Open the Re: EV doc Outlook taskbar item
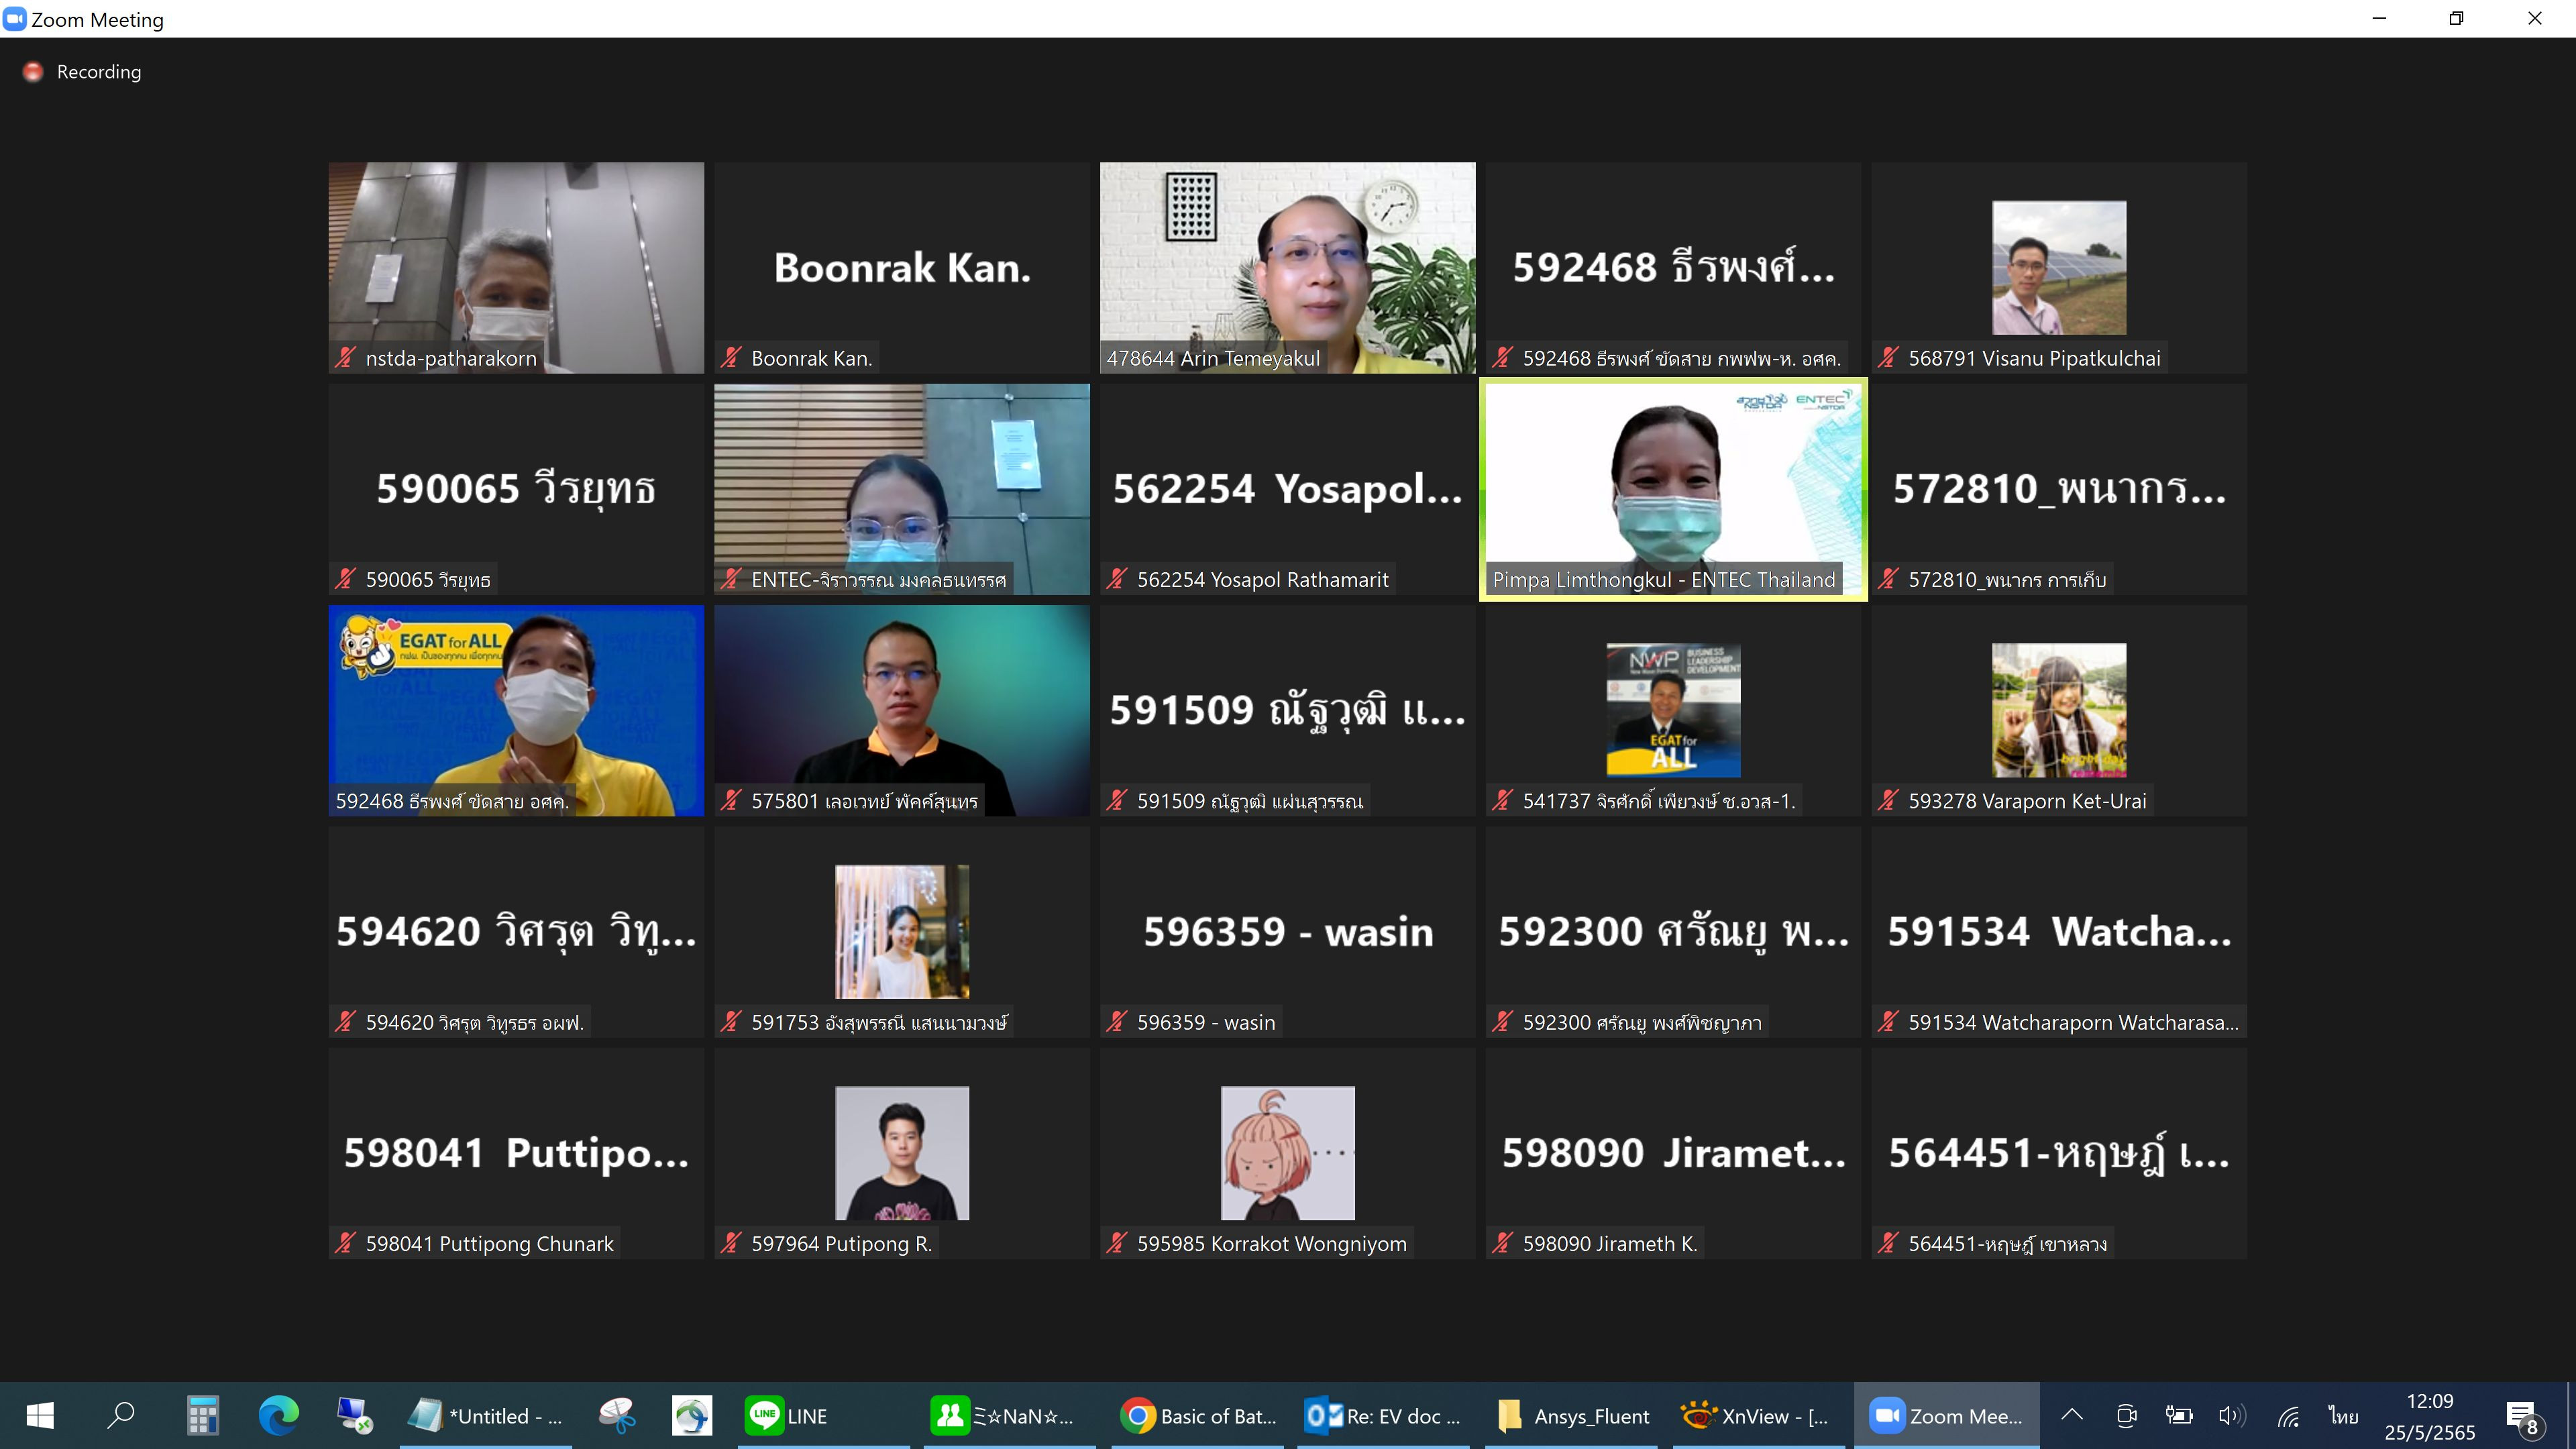Viewport: 2576px width, 1449px height. tap(1384, 1416)
